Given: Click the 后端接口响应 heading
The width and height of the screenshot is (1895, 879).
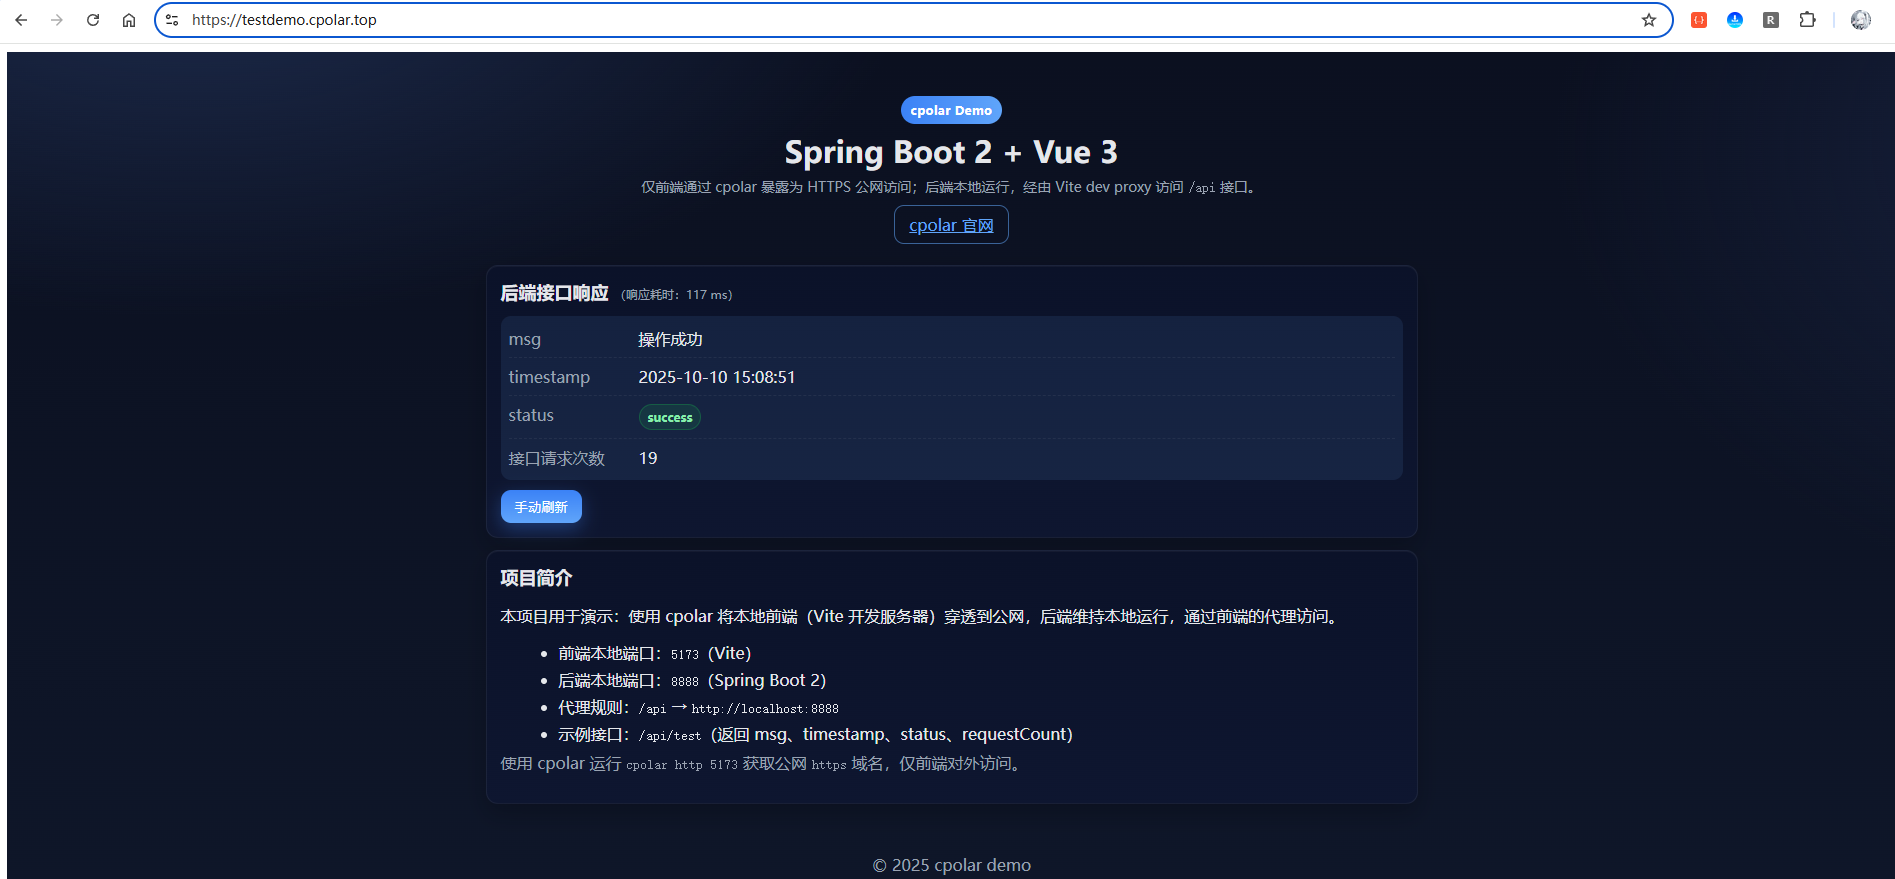Looking at the screenshot, I should [554, 293].
